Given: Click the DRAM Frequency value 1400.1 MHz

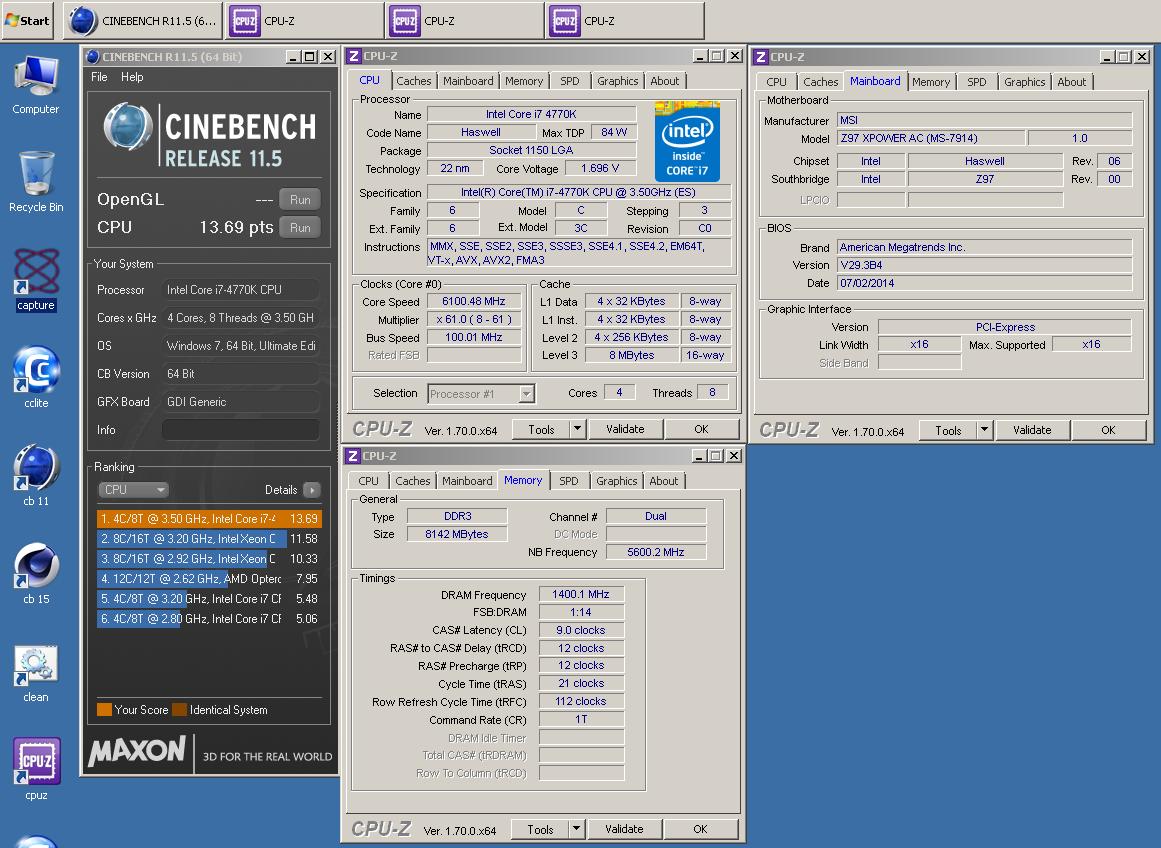Looking at the screenshot, I should click(581, 594).
